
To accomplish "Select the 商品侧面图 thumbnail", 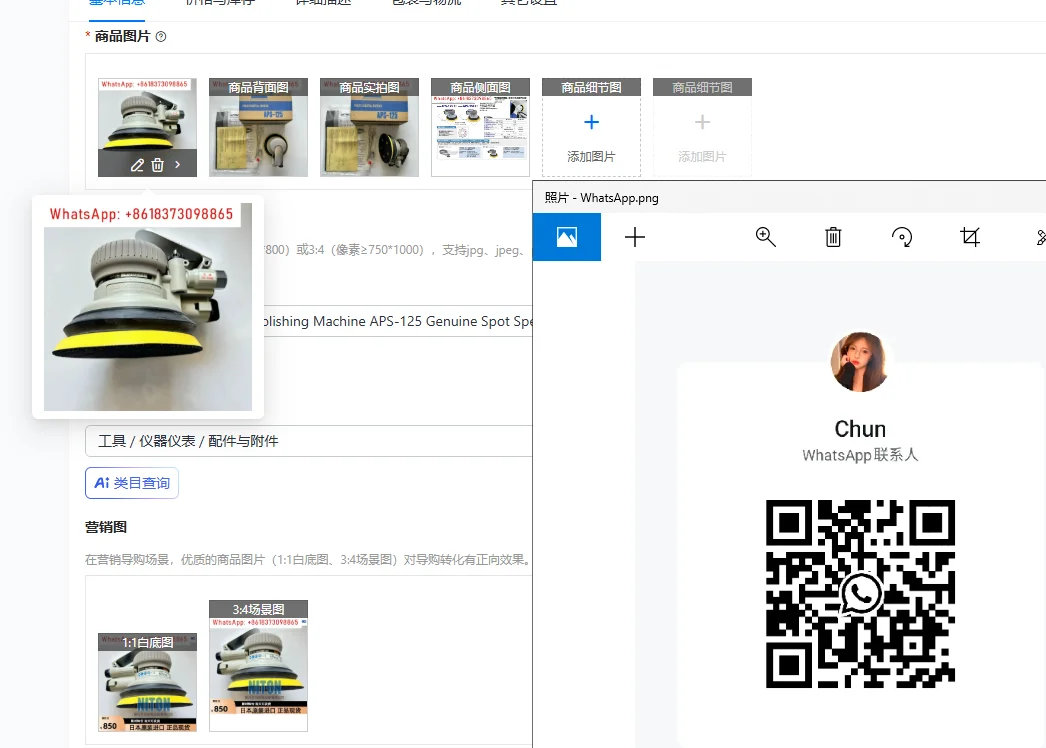I will tap(480, 127).
